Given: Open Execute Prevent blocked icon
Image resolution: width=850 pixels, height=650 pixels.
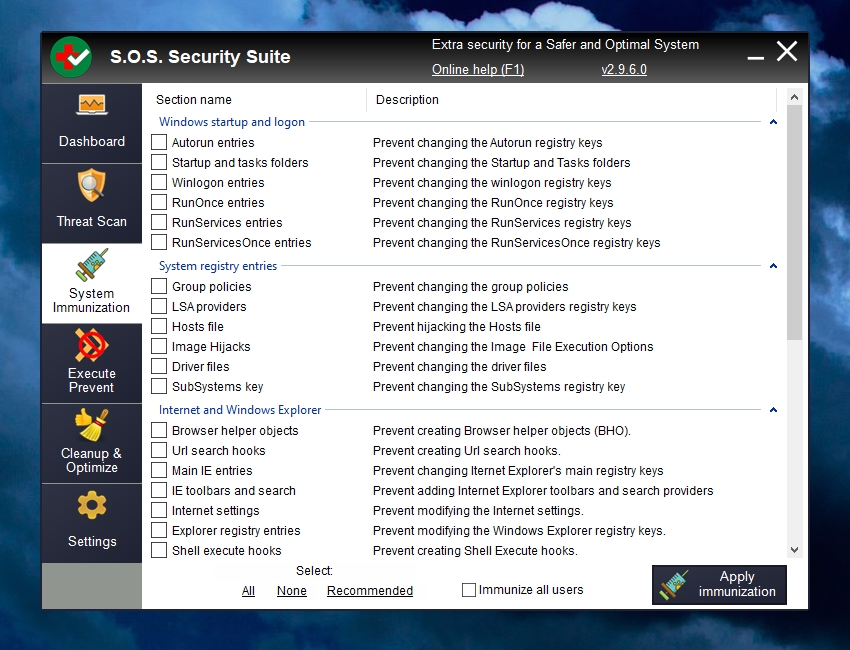Looking at the screenshot, I should [x=92, y=345].
